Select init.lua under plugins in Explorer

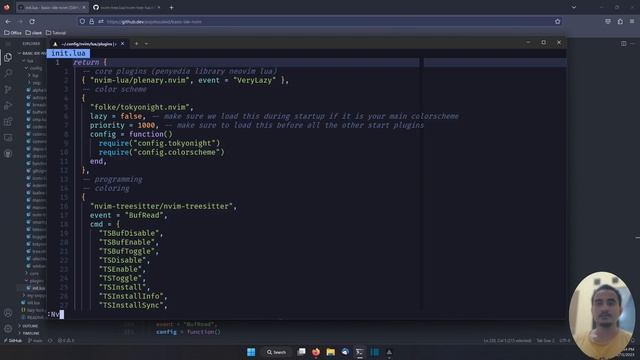(36, 288)
